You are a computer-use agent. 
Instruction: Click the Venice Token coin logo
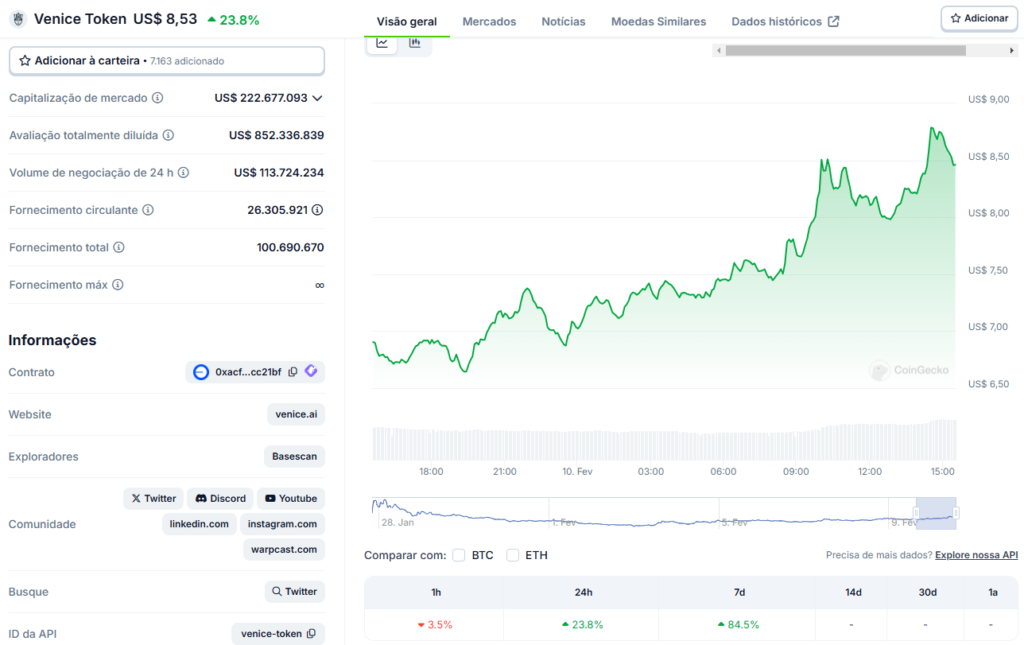coord(18,19)
